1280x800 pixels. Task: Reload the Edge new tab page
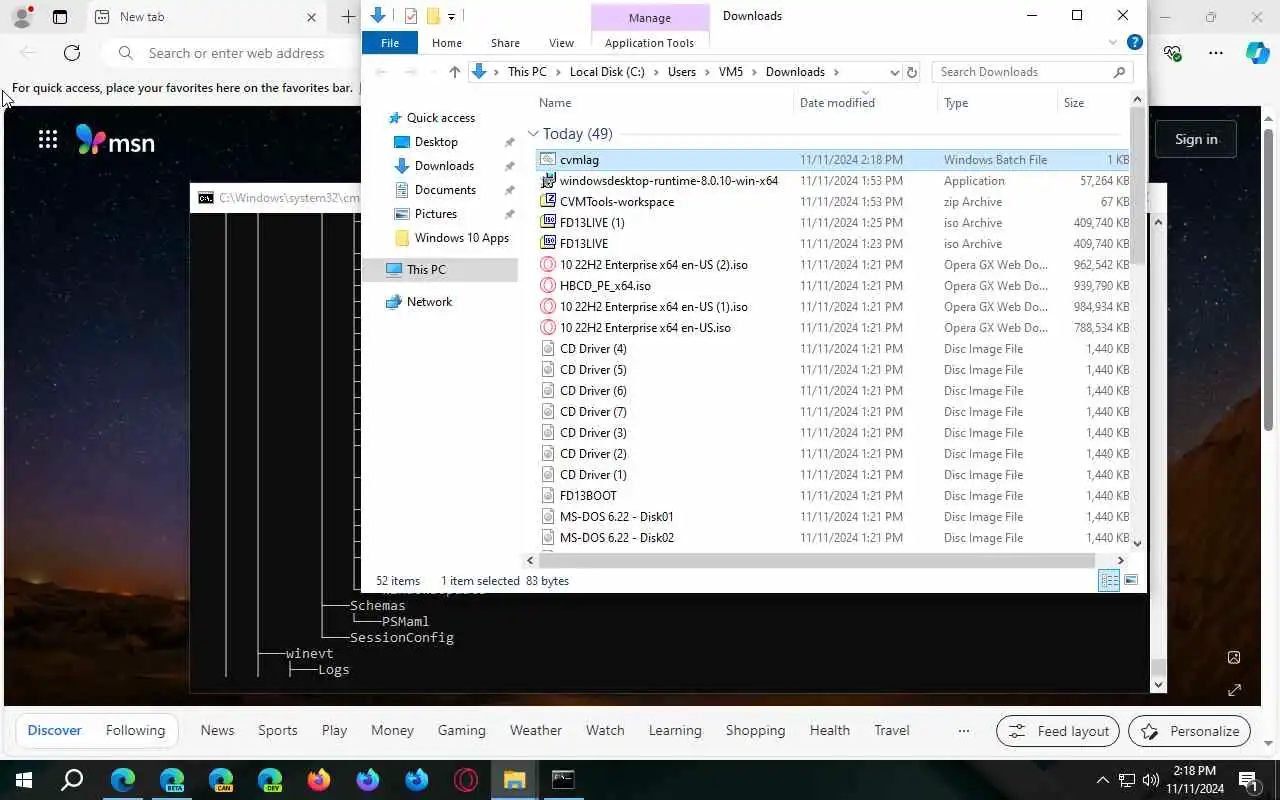(72, 53)
